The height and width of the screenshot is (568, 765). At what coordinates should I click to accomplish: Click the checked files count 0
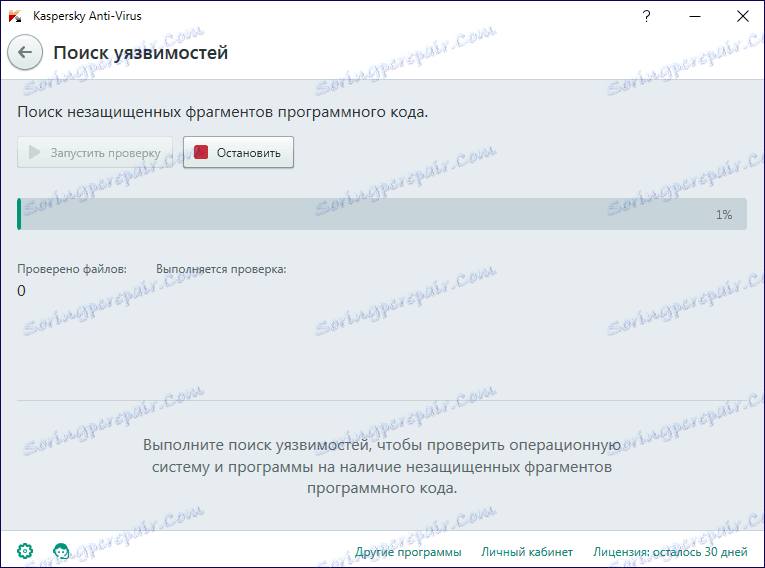pos(21,291)
